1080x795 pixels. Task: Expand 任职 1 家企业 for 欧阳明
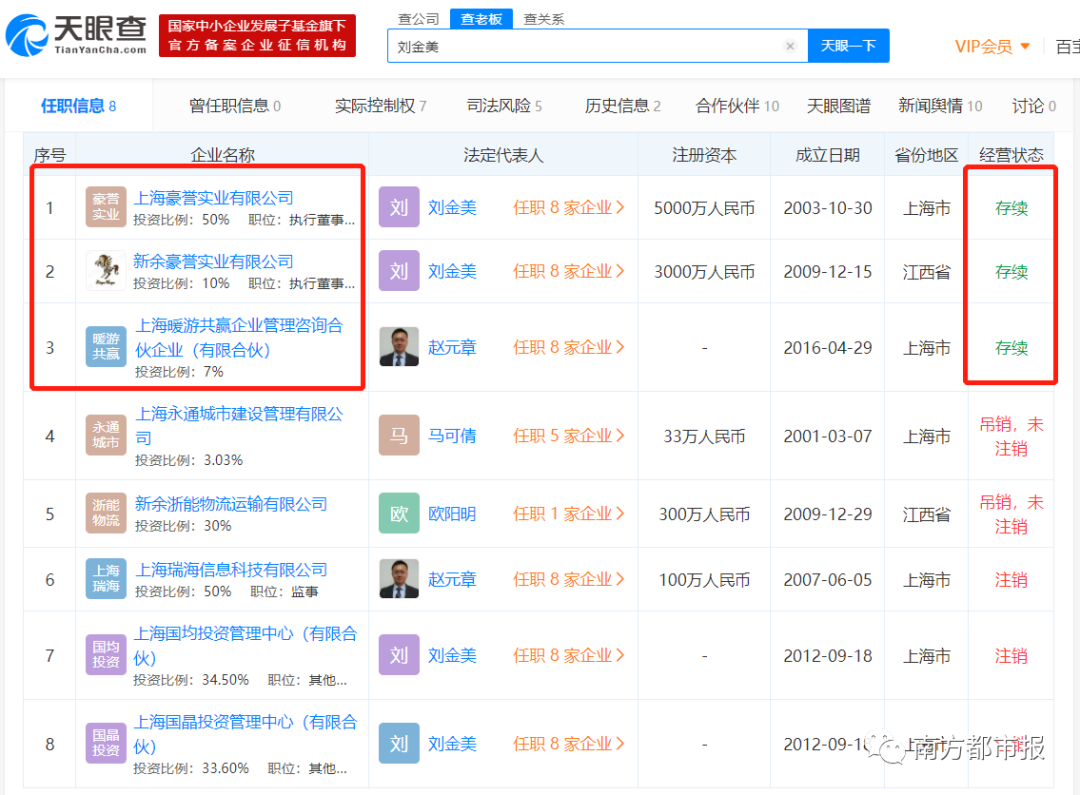568,514
